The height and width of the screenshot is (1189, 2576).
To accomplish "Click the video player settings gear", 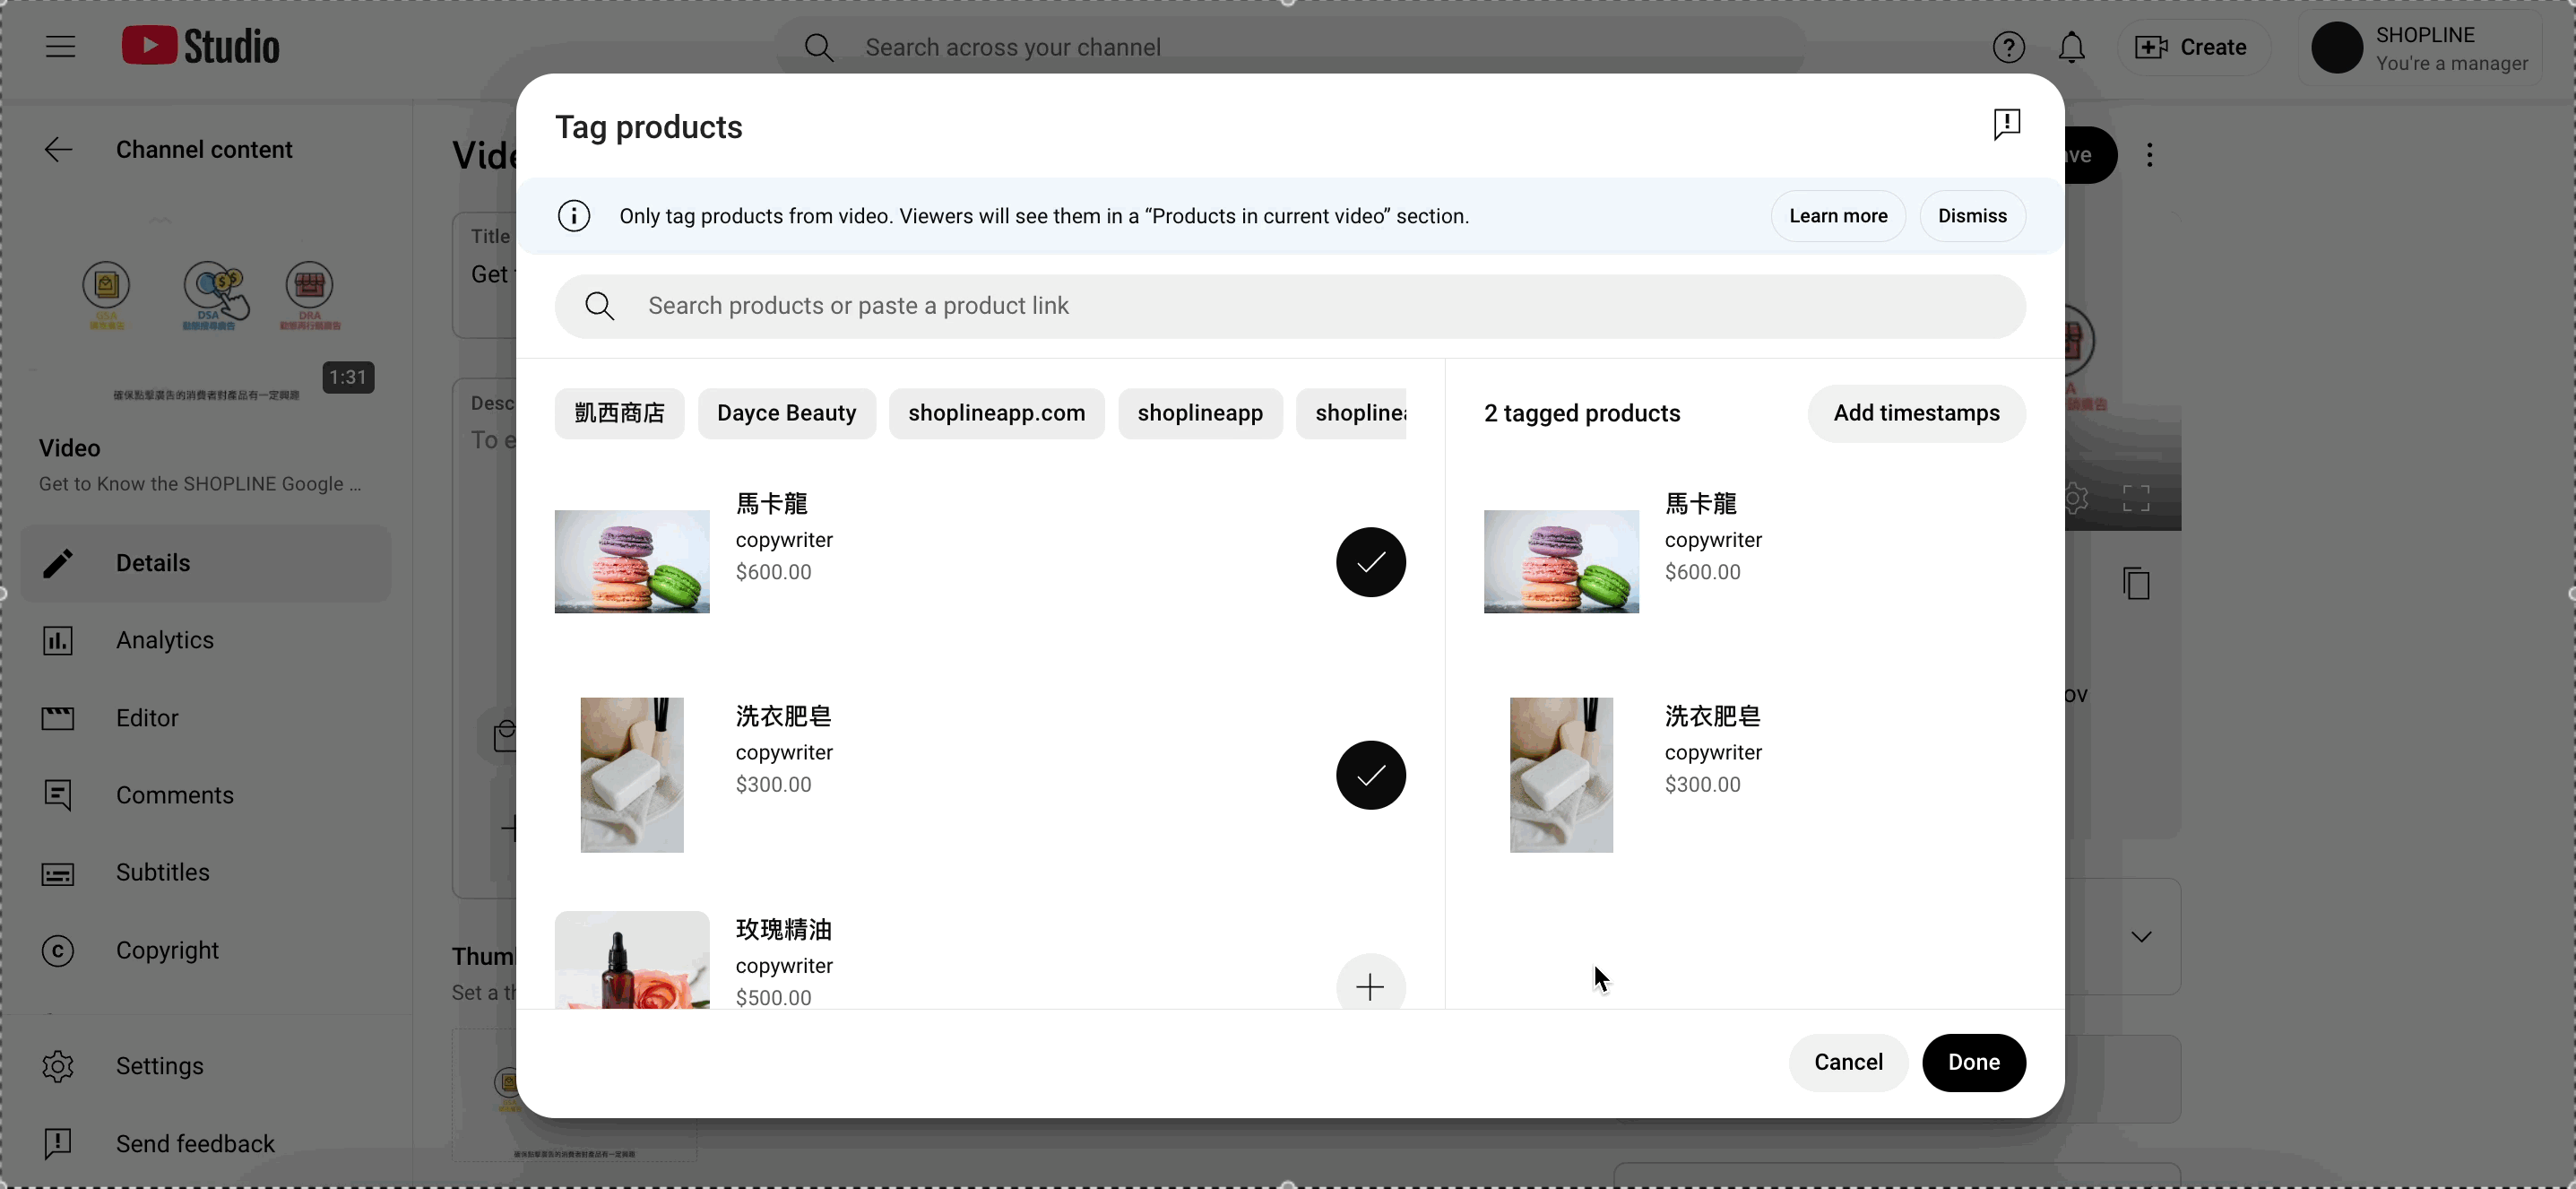I will (x=2075, y=498).
